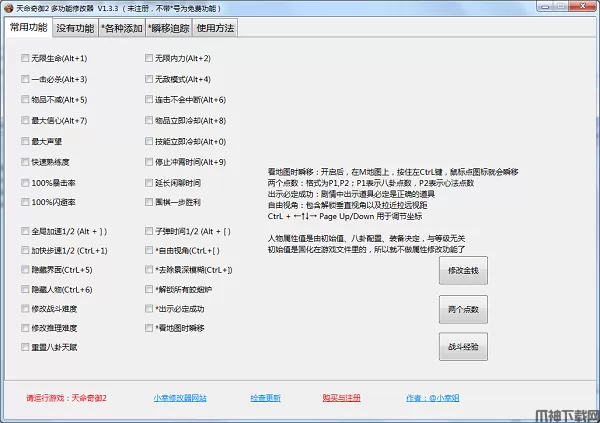Click the trainer app icon in title bar
The height and width of the screenshot is (423, 600).
click(x=8, y=8)
